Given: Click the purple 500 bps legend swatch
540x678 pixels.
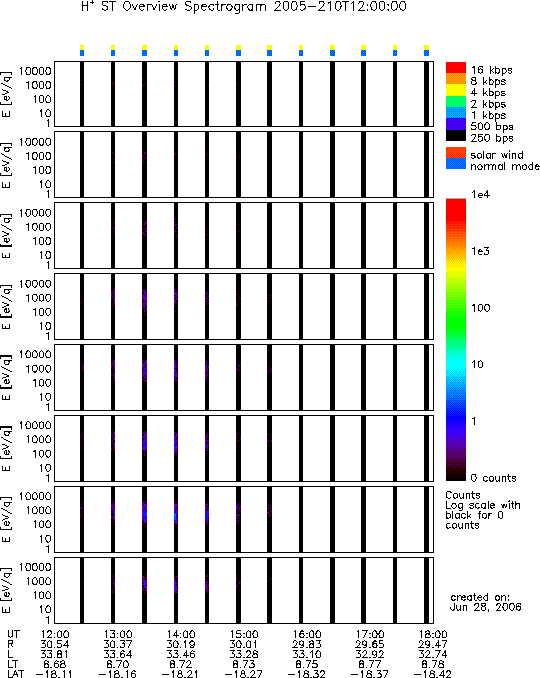Looking at the screenshot, I should [456, 125].
